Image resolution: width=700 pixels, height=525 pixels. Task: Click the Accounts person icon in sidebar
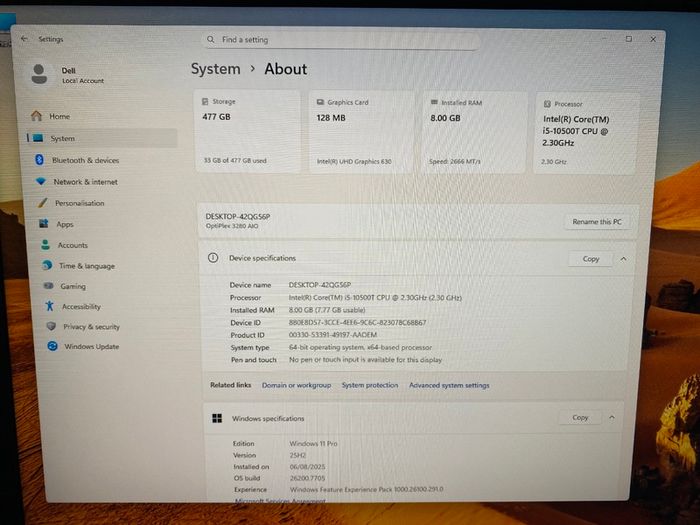click(45, 244)
